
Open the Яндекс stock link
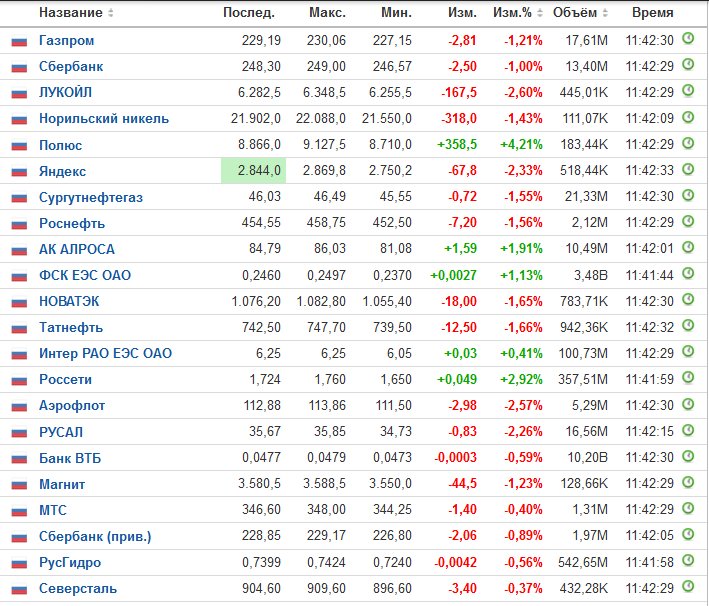coord(62,171)
